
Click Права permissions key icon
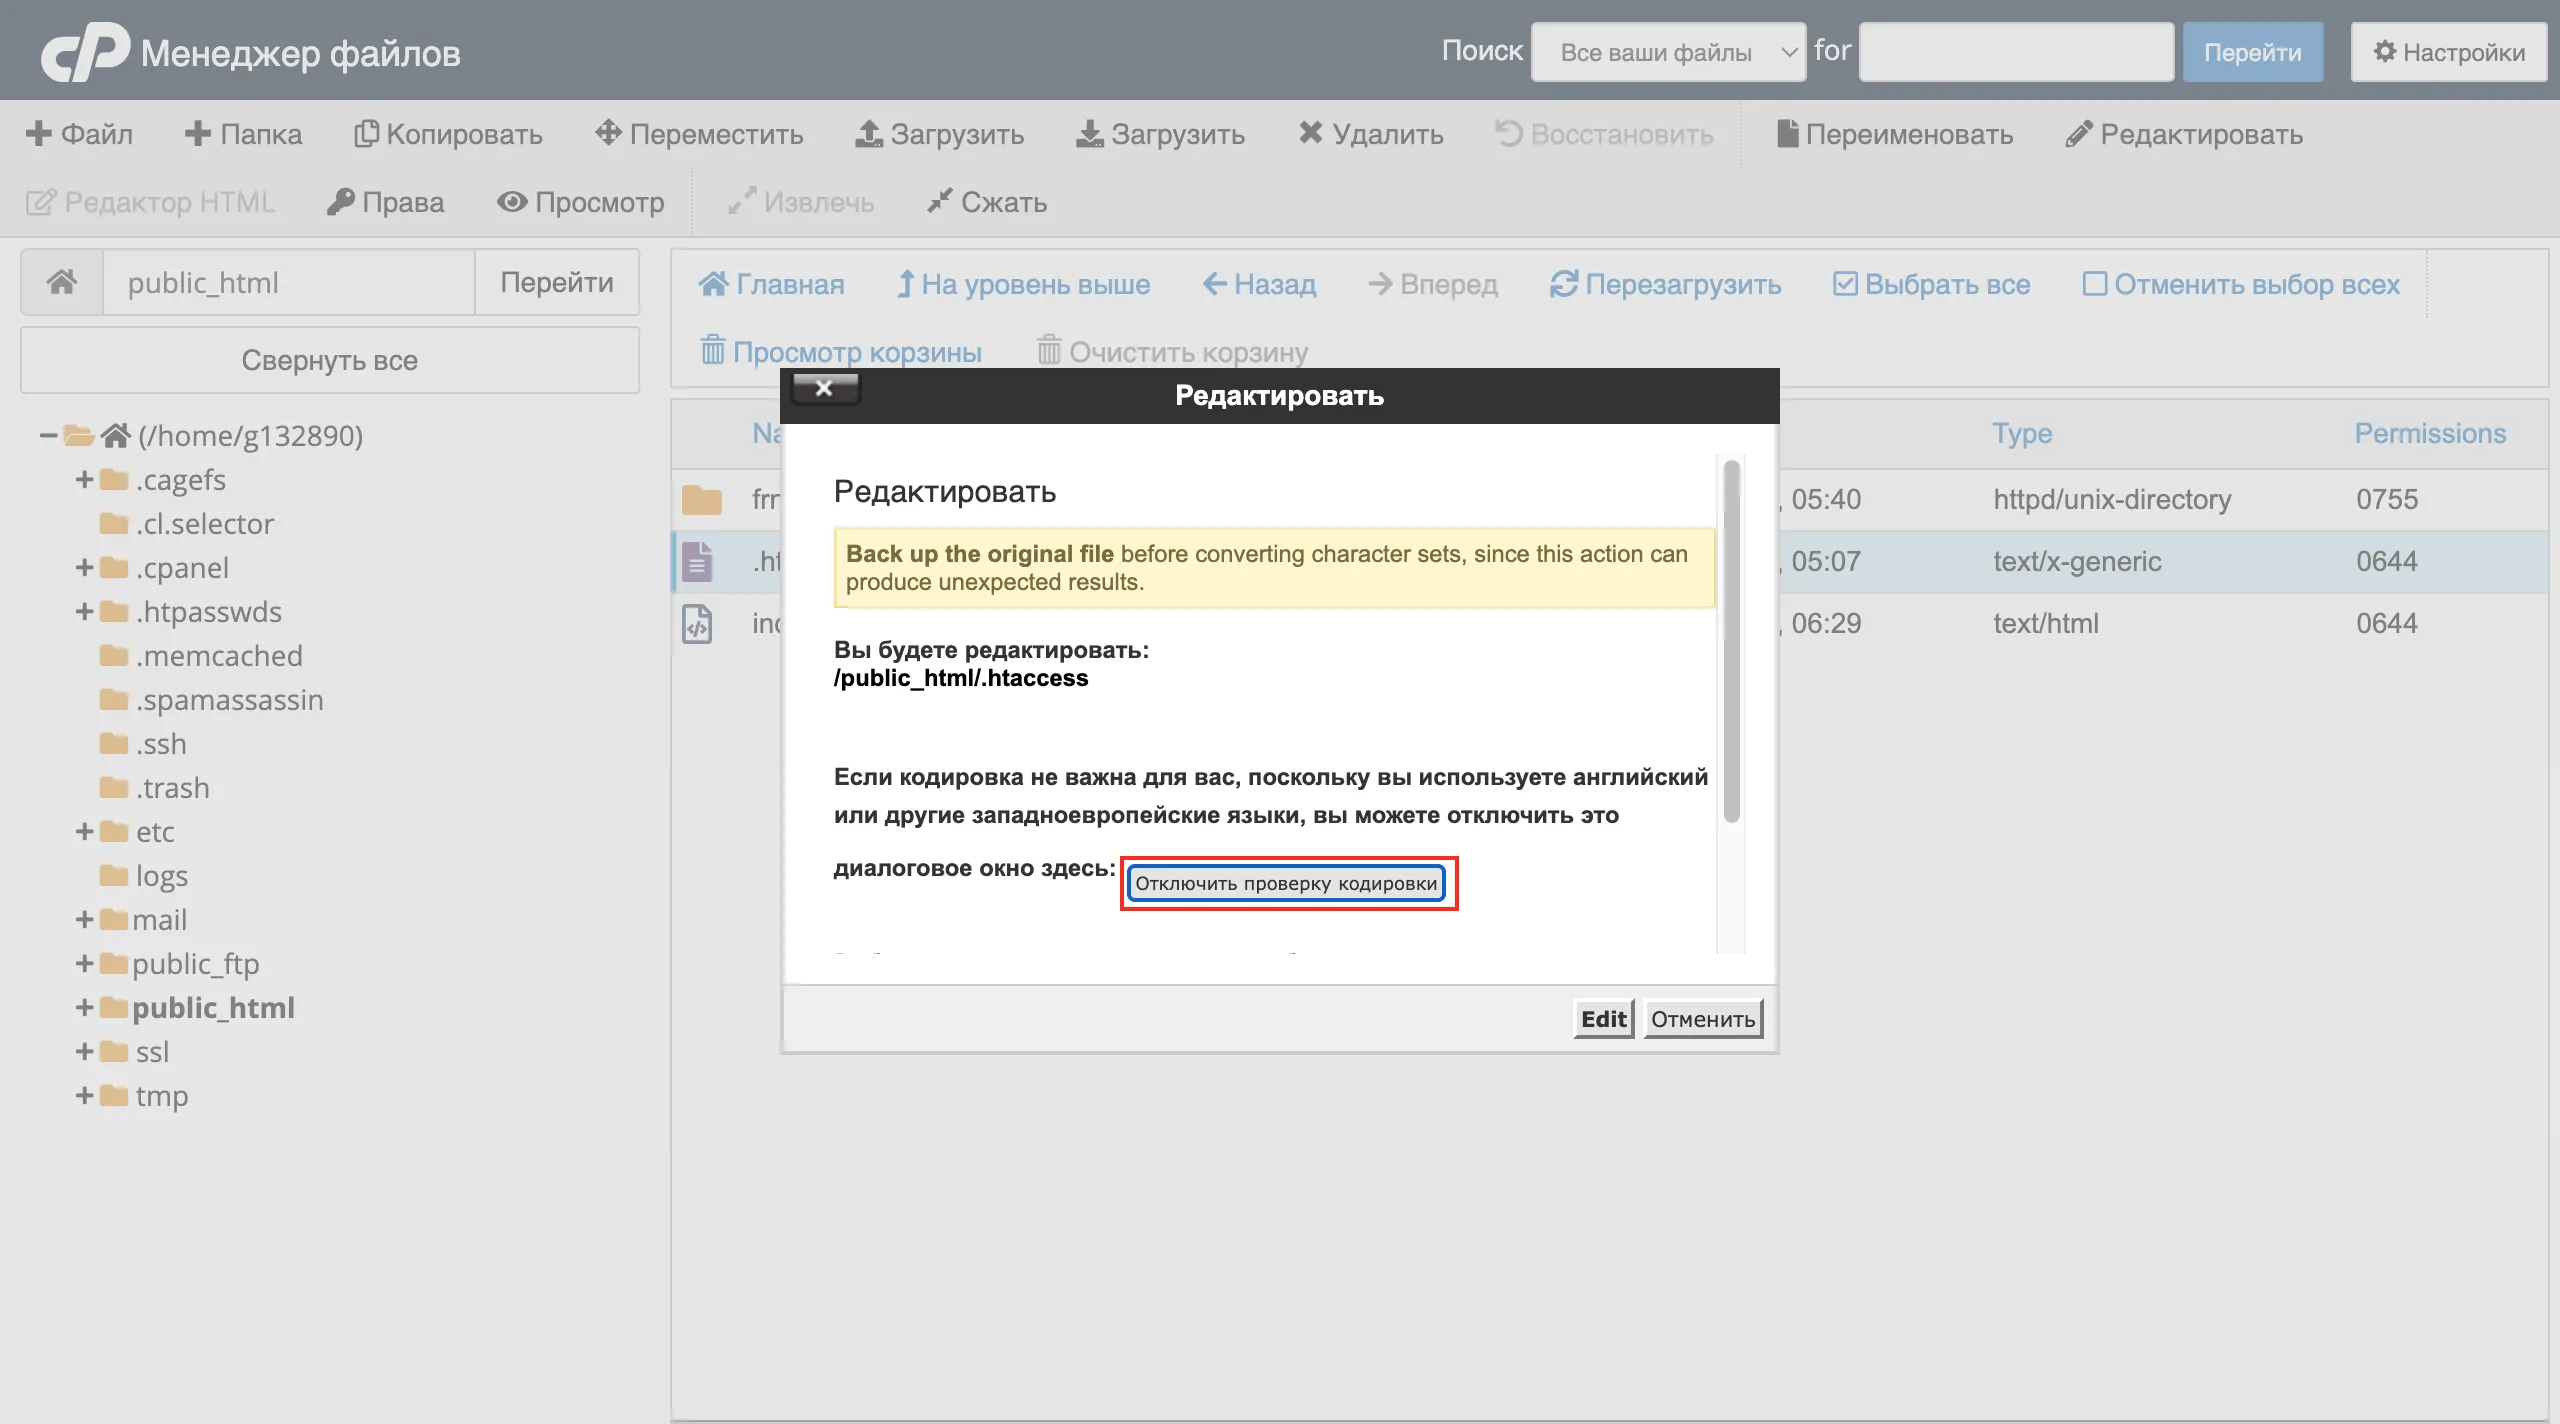coord(341,202)
